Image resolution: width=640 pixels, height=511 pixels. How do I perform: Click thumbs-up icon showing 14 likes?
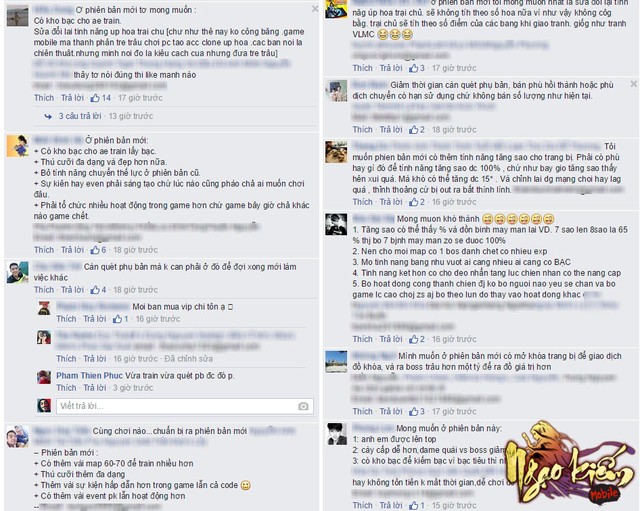pos(95,98)
